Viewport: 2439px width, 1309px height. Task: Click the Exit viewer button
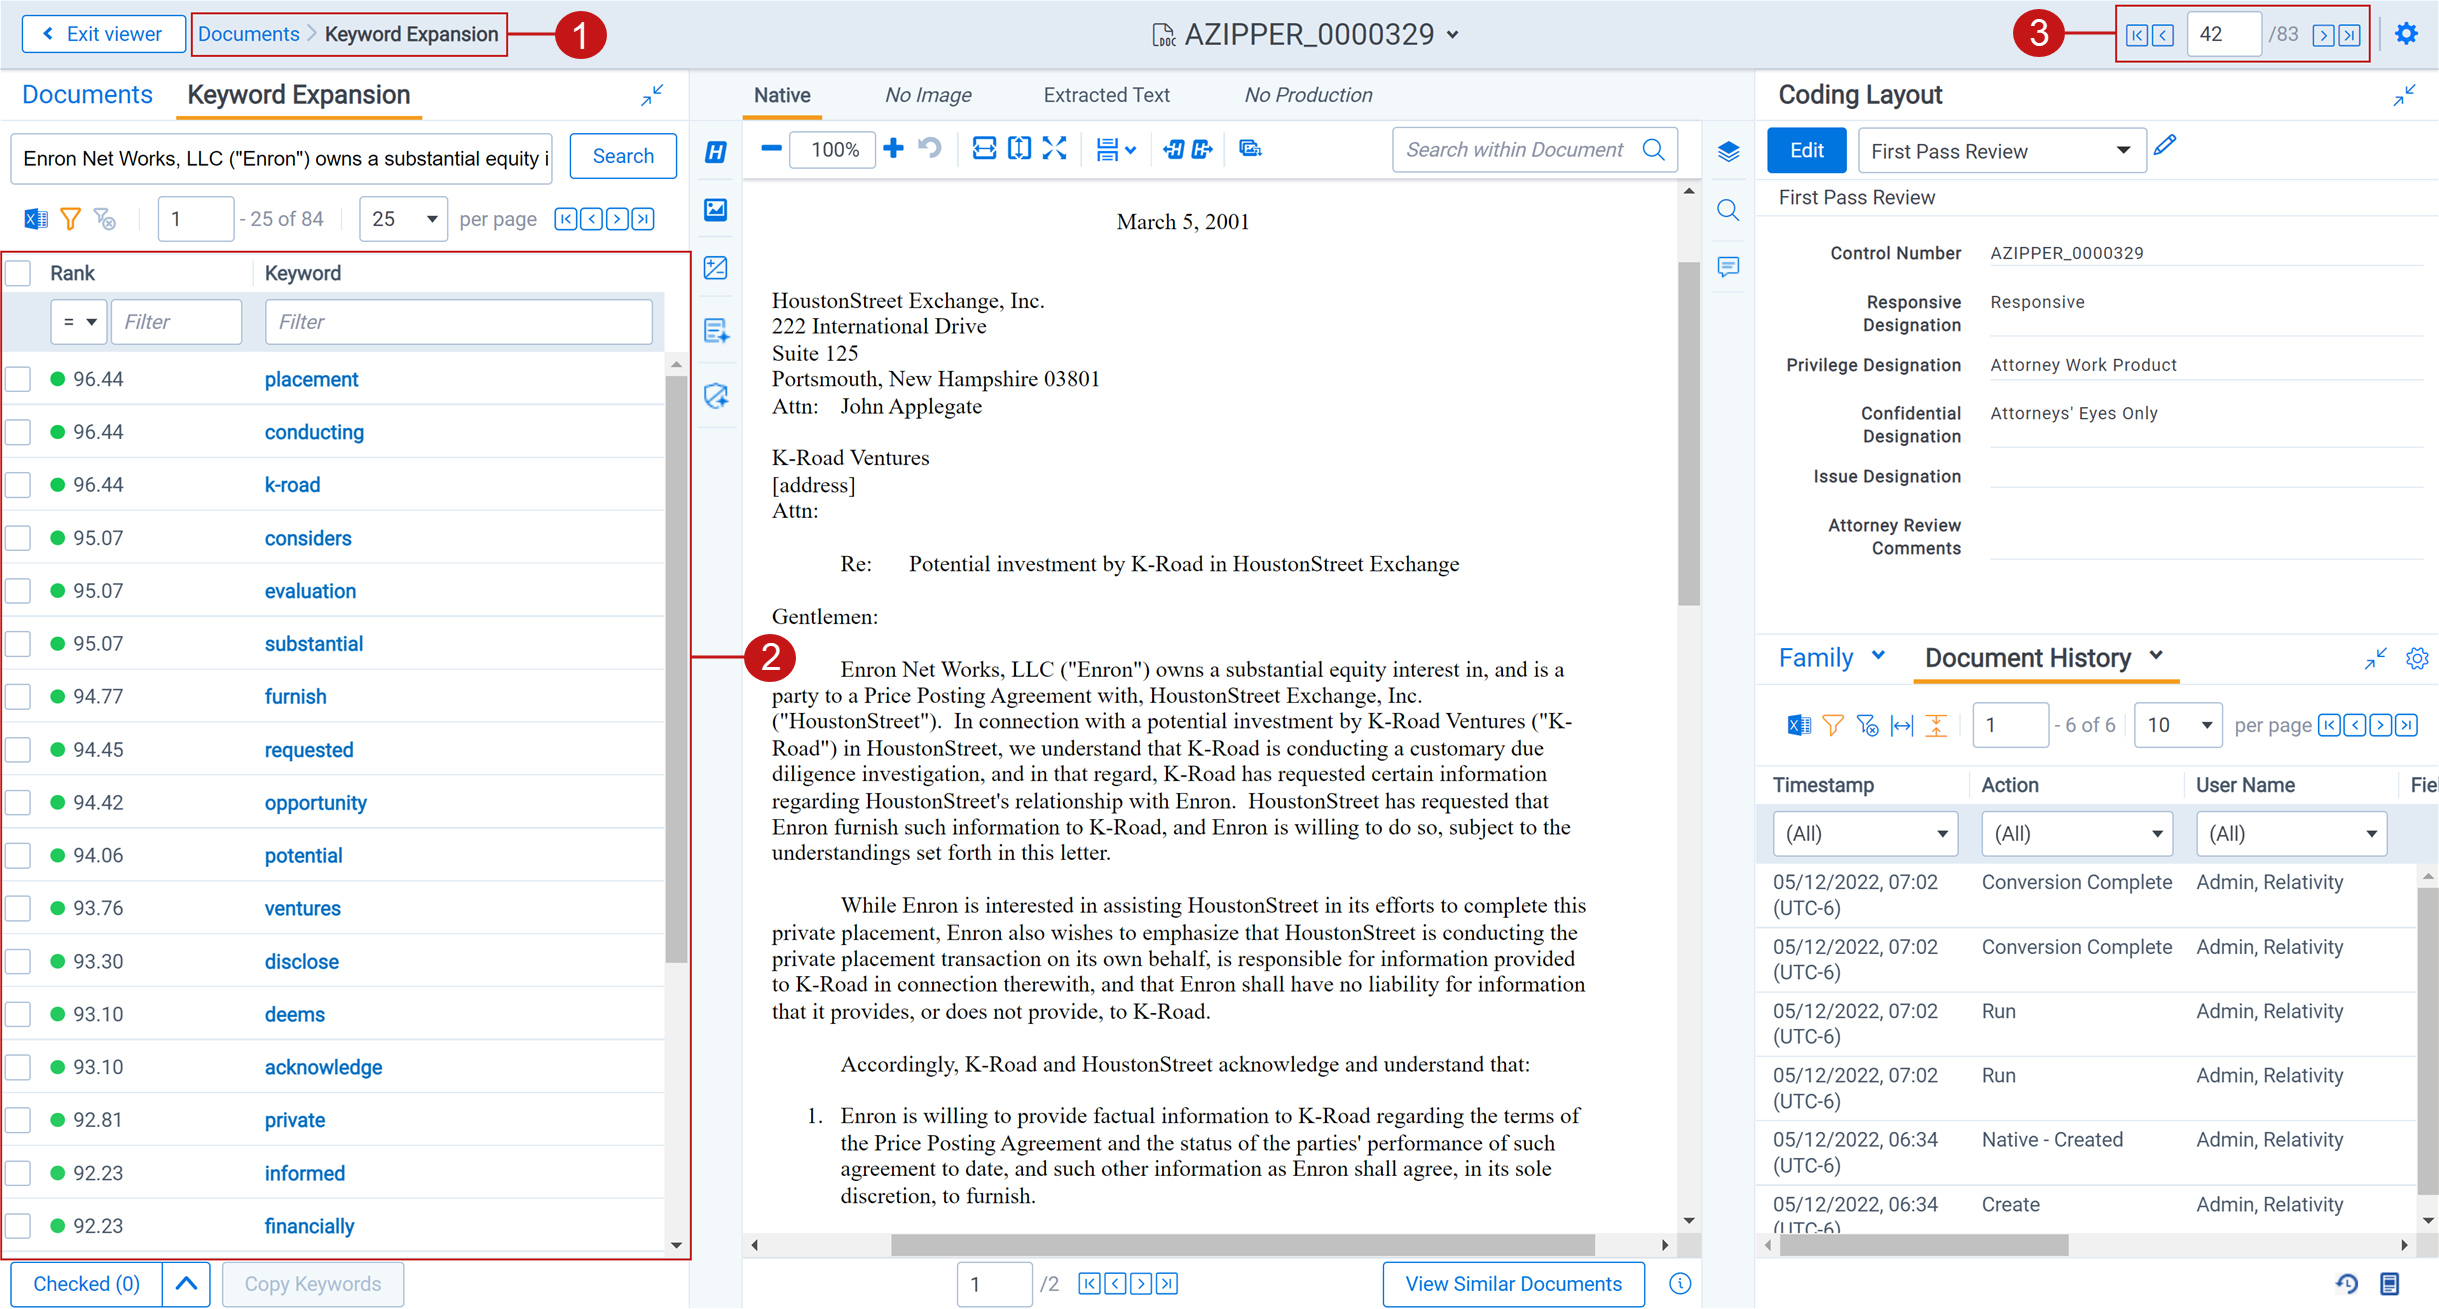pyautogui.click(x=102, y=34)
